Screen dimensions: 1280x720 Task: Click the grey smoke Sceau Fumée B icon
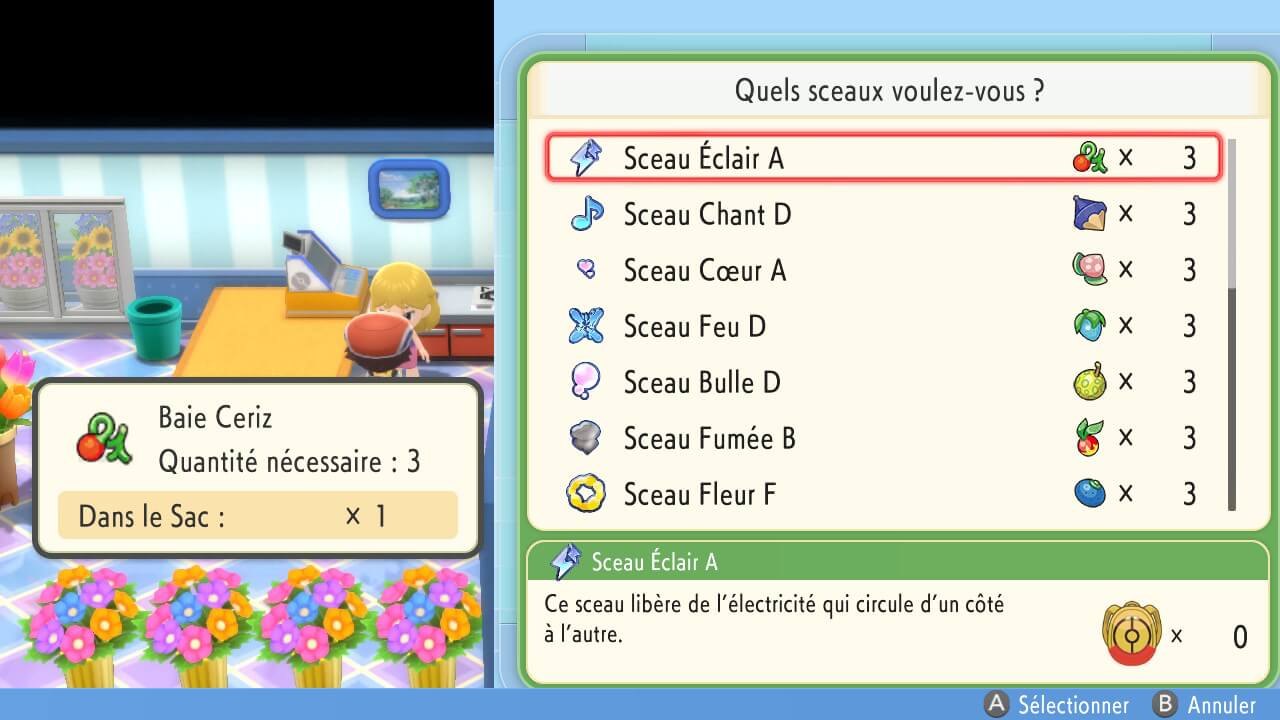[586, 438]
